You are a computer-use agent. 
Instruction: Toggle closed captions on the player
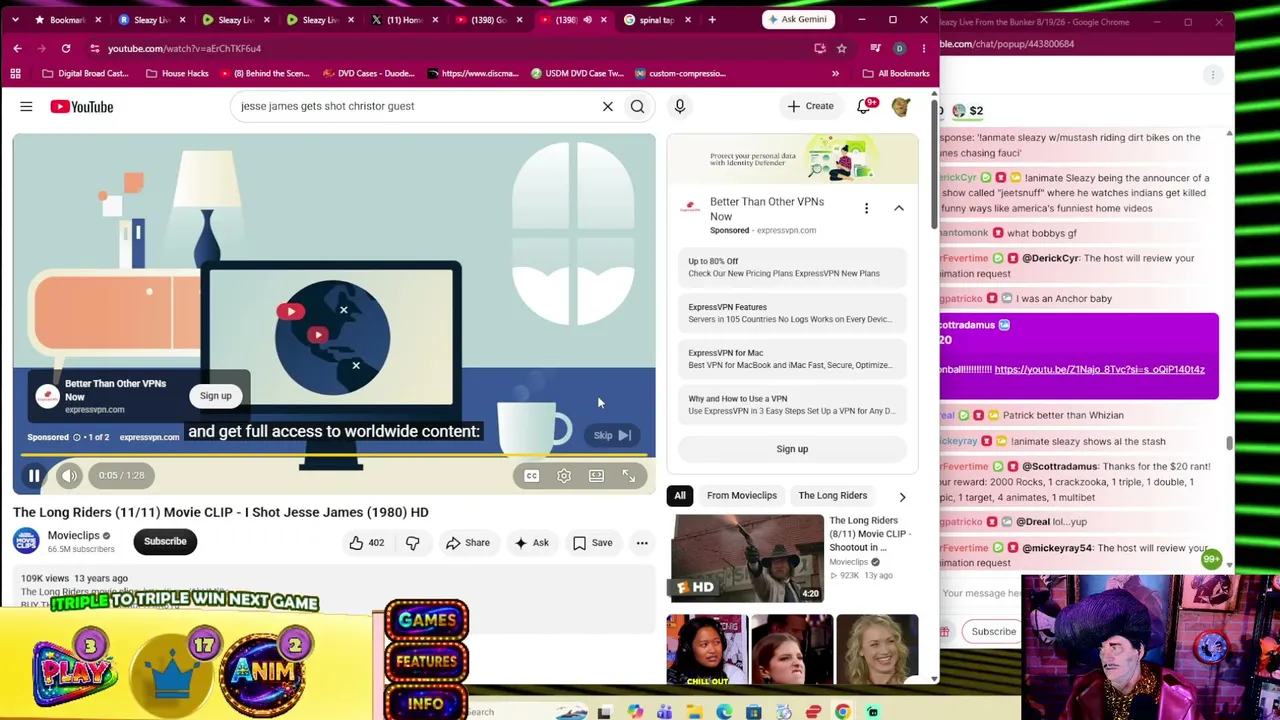tap(532, 476)
